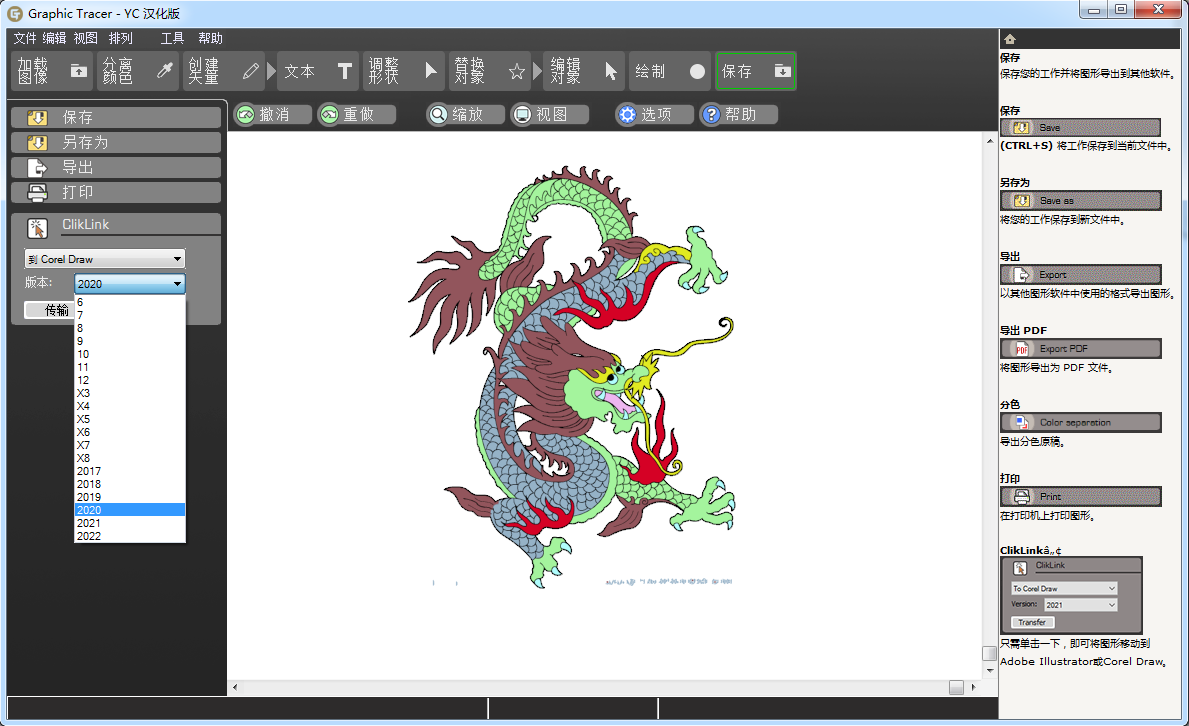Select version 2018 in the open list

point(90,484)
